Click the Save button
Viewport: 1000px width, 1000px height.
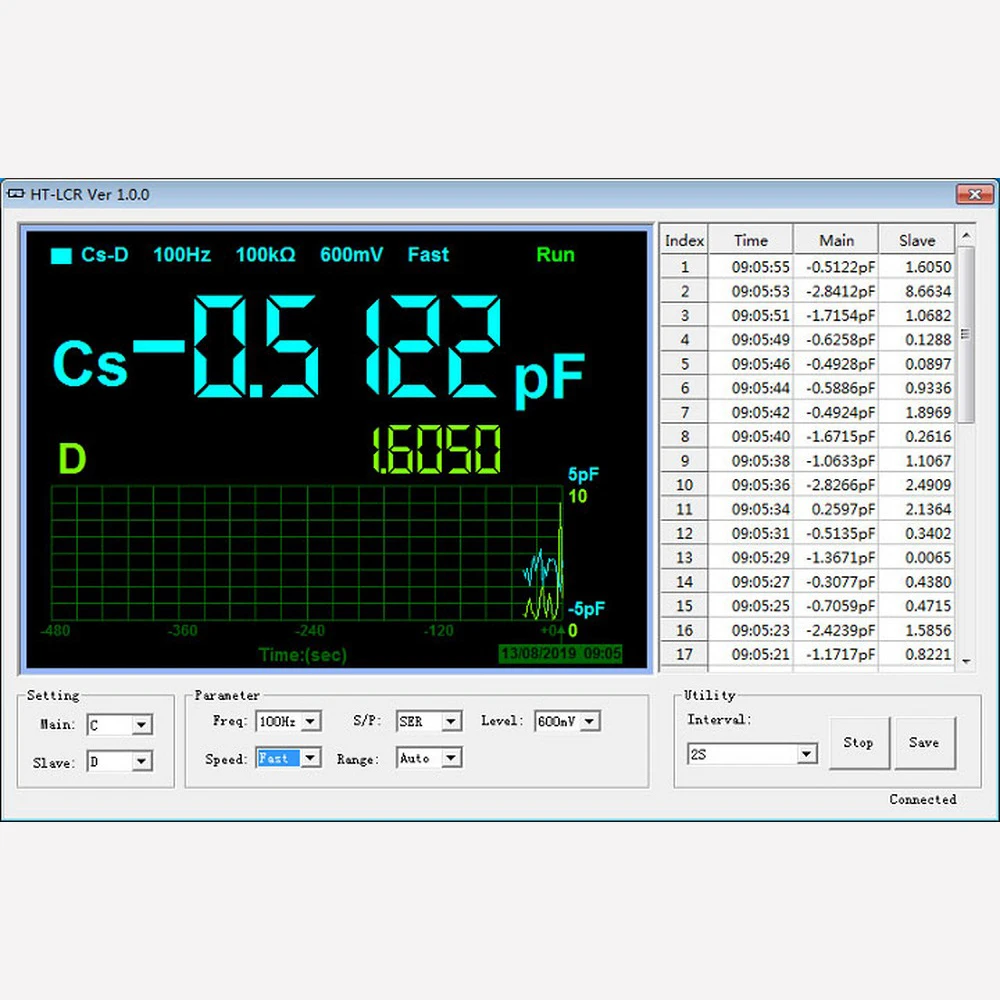[924, 743]
